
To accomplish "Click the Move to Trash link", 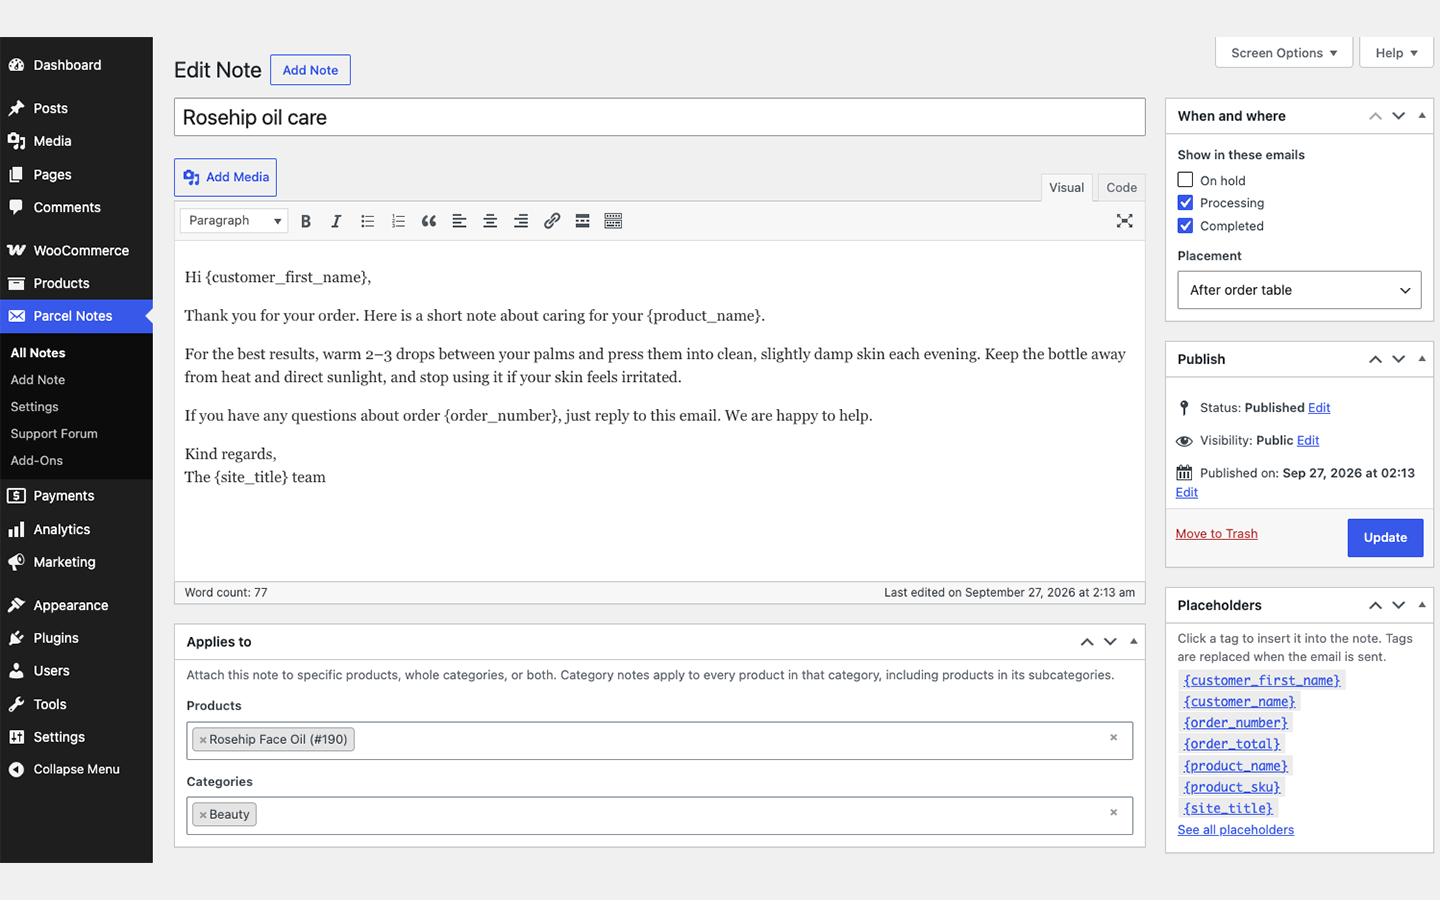I will coord(1217,534).
